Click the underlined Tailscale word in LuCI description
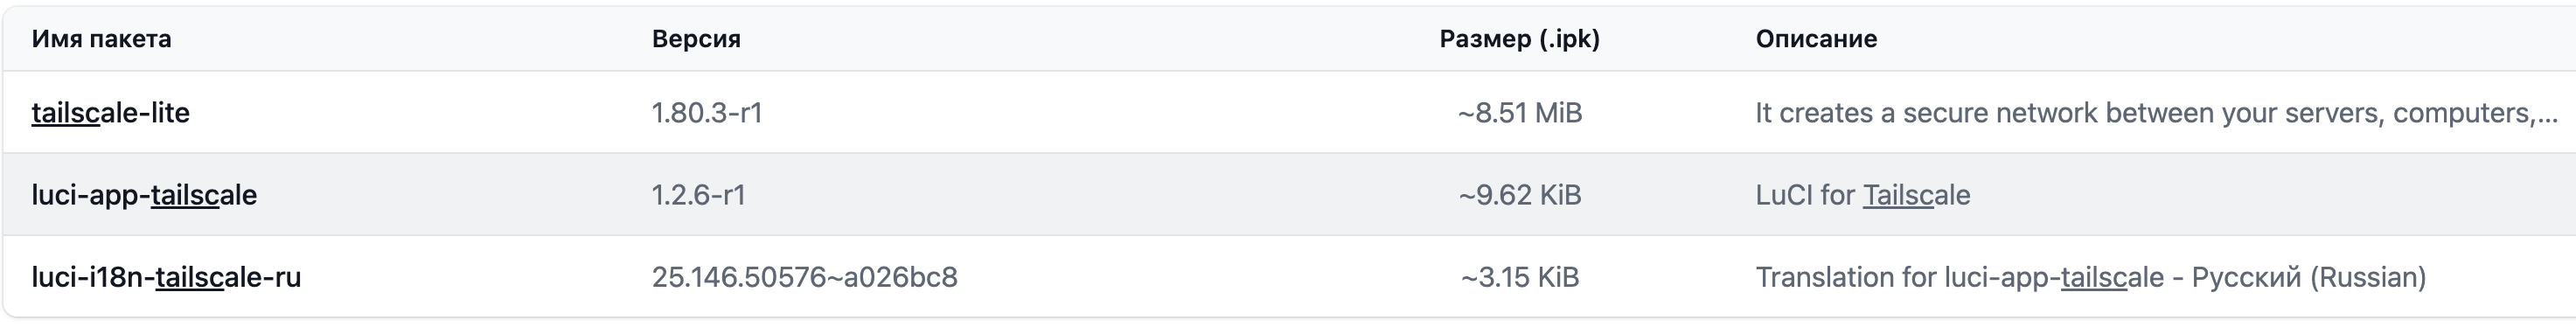 (x=1916, y=195)
